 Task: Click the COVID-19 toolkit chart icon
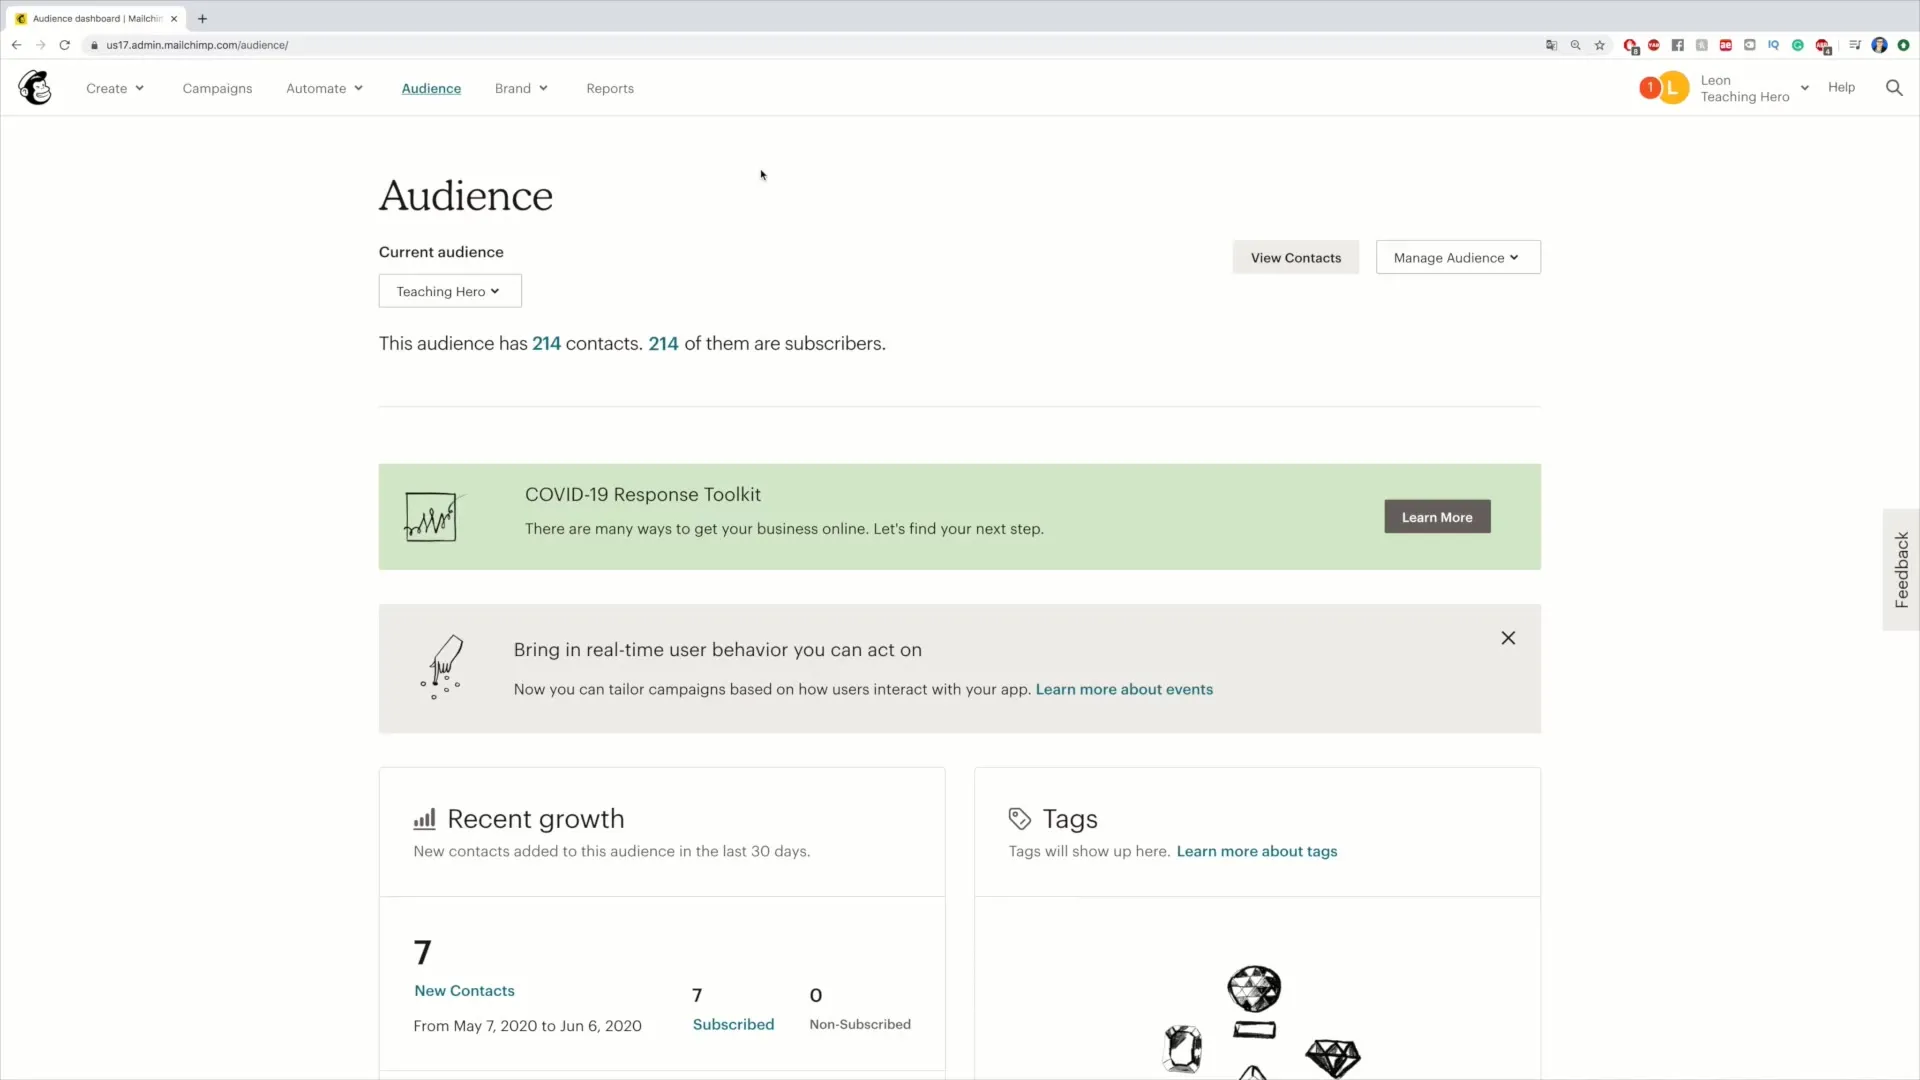coord(431,516)
